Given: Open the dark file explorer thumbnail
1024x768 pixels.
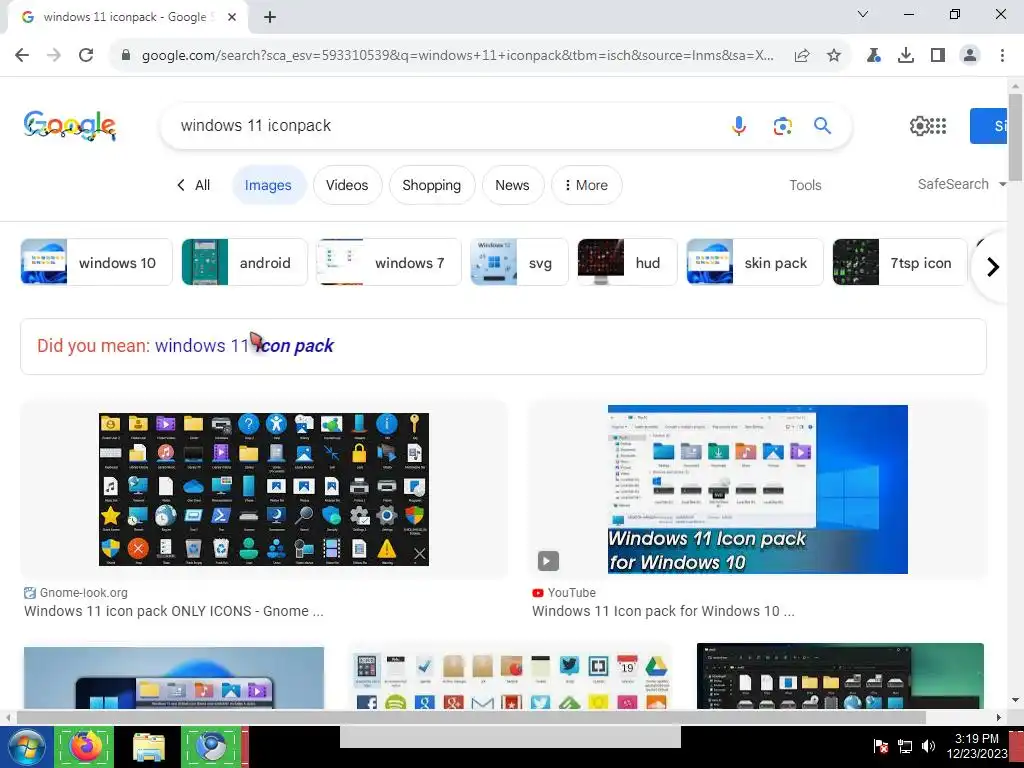Looking at the screenshot, I should 840,677.
